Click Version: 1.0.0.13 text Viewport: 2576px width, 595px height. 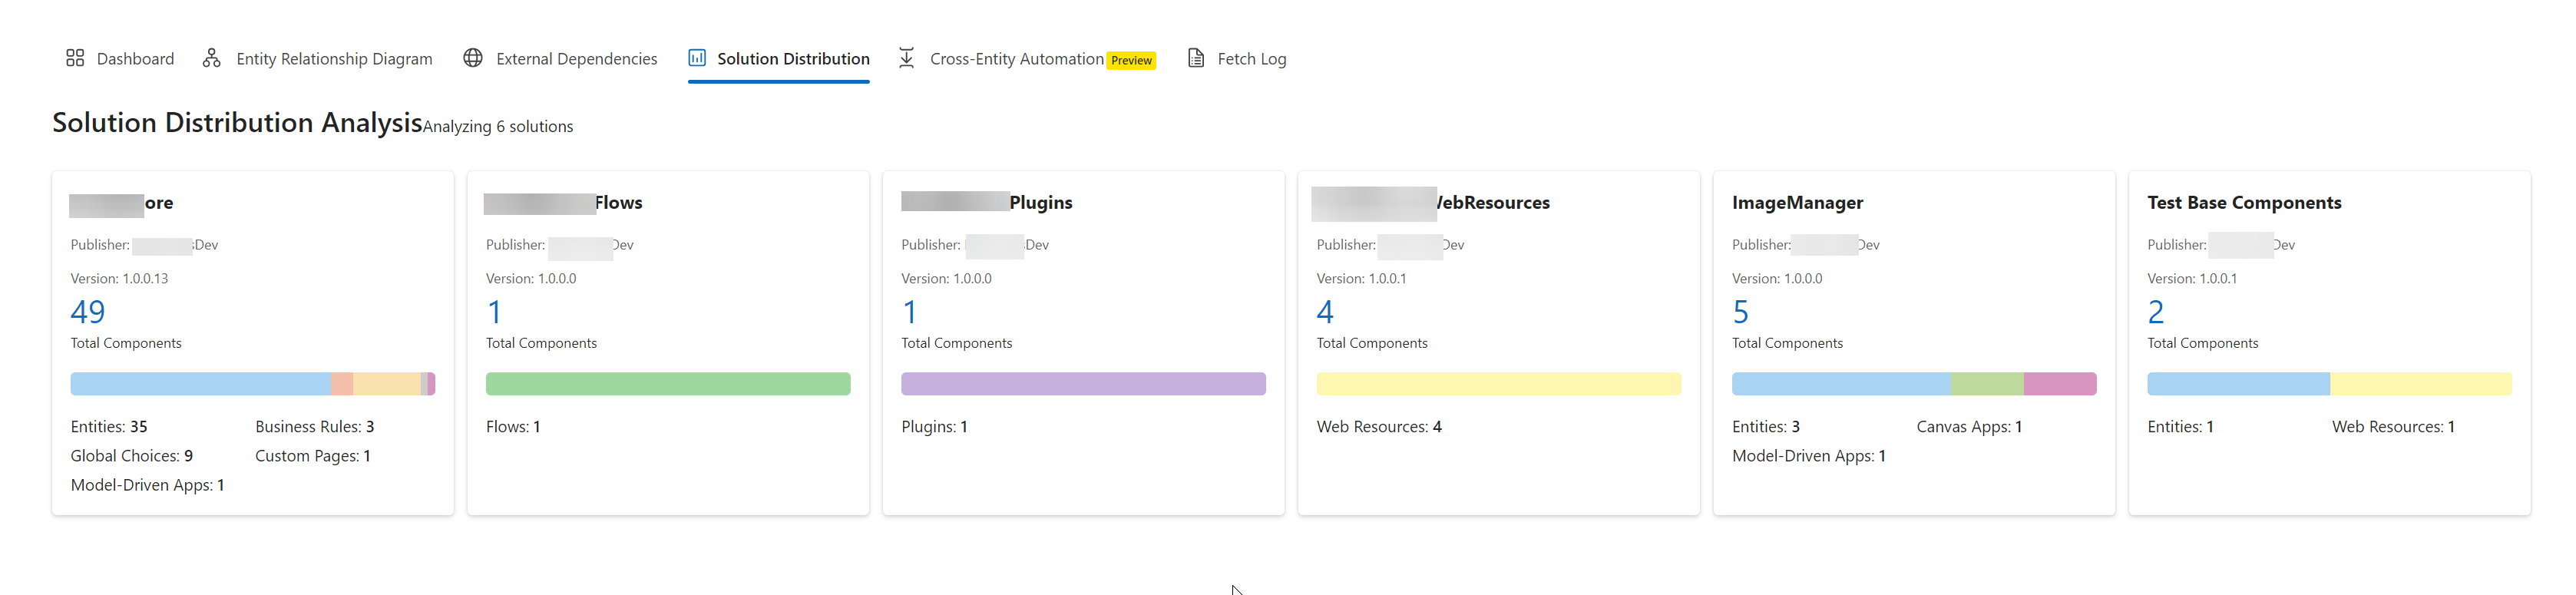(119, 279)
